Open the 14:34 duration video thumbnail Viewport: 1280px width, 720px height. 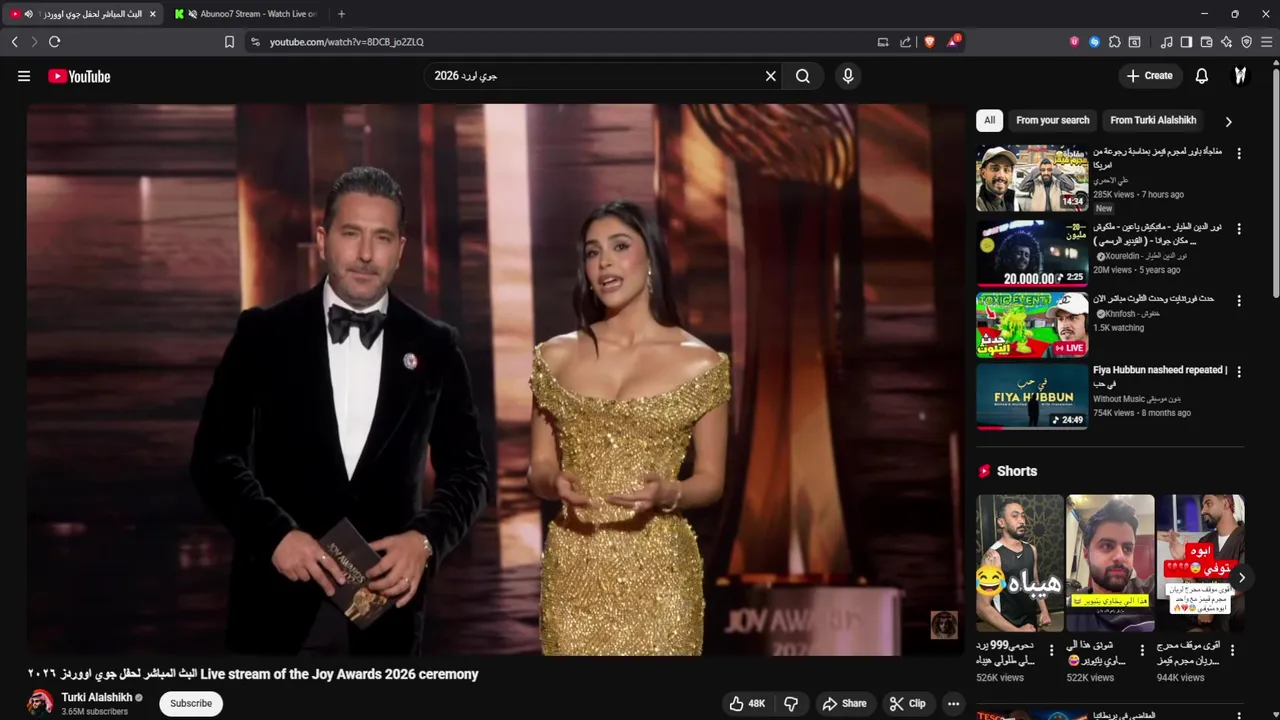click(x=1032, y=178)
